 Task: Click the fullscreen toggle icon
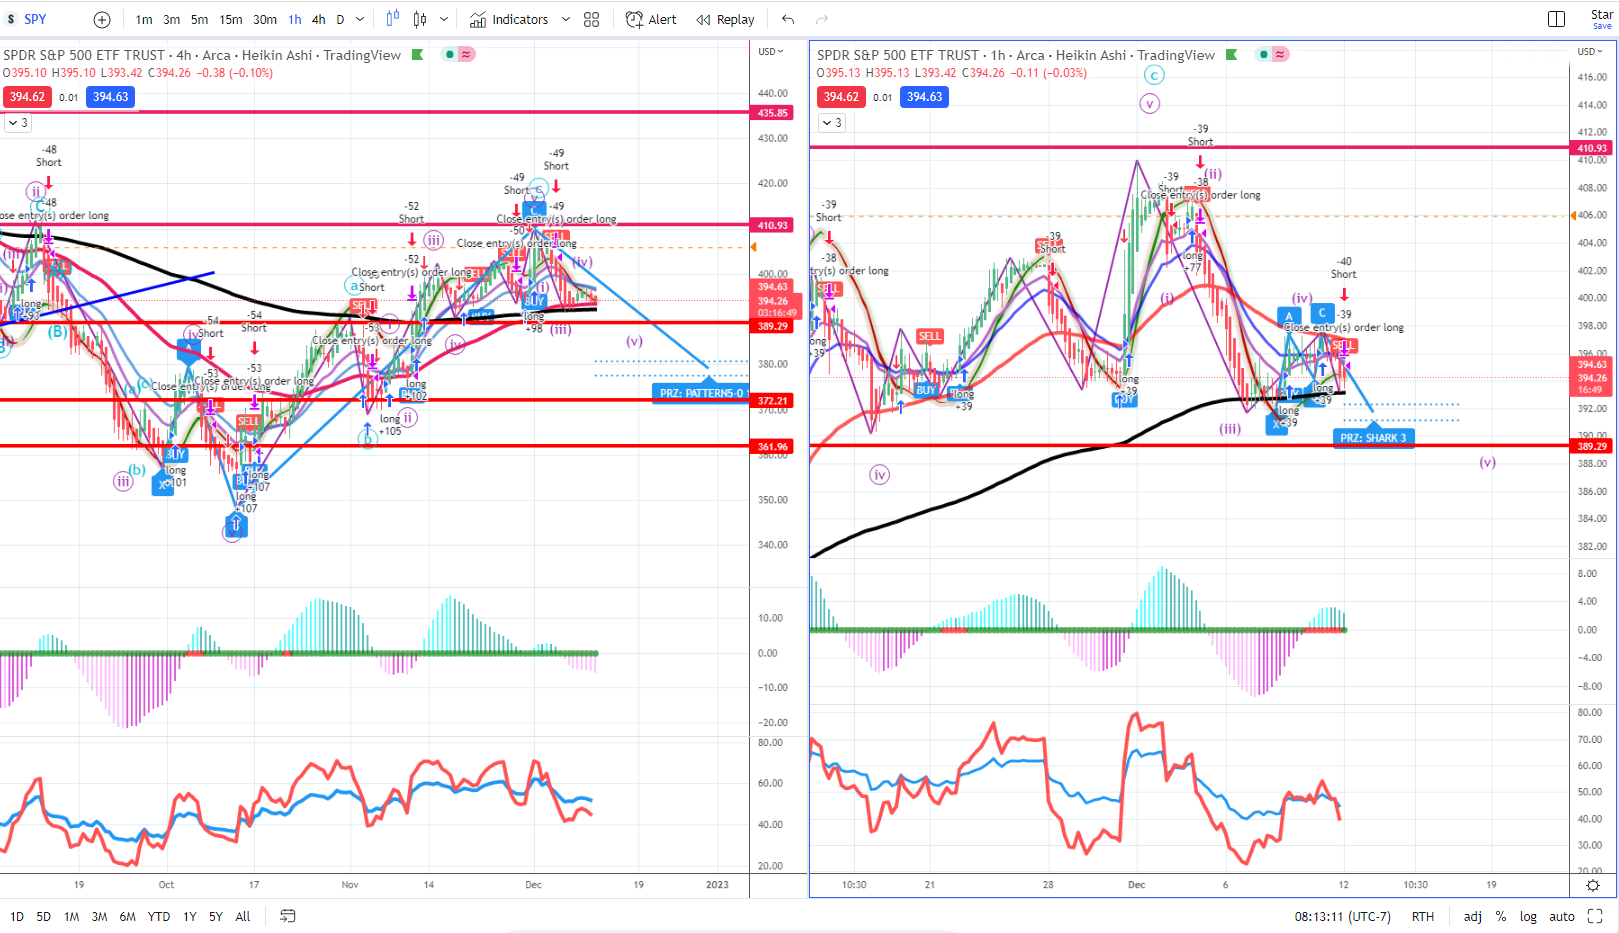(1595, 916)
